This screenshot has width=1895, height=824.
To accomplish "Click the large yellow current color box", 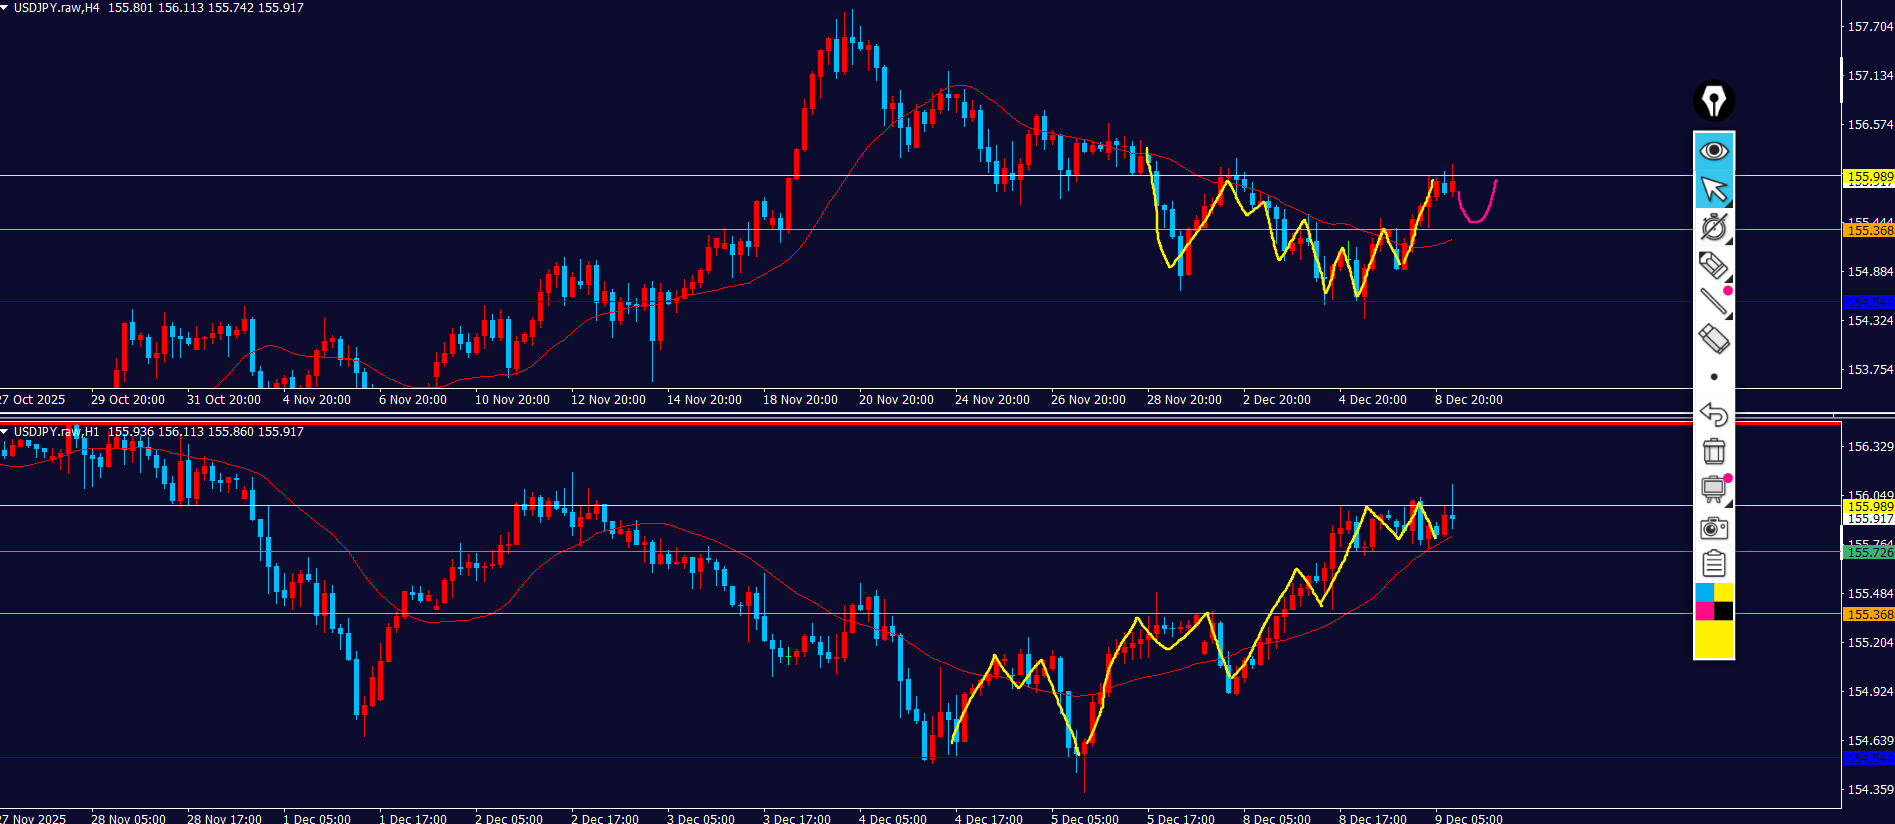I will click(1713, 640).
